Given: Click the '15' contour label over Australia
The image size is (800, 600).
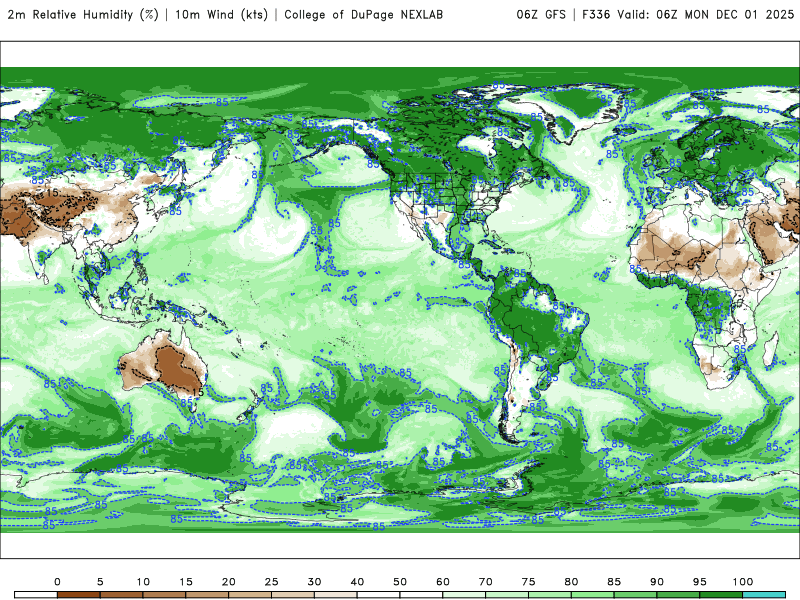Looking at the screenshot, I should (198, 392).
